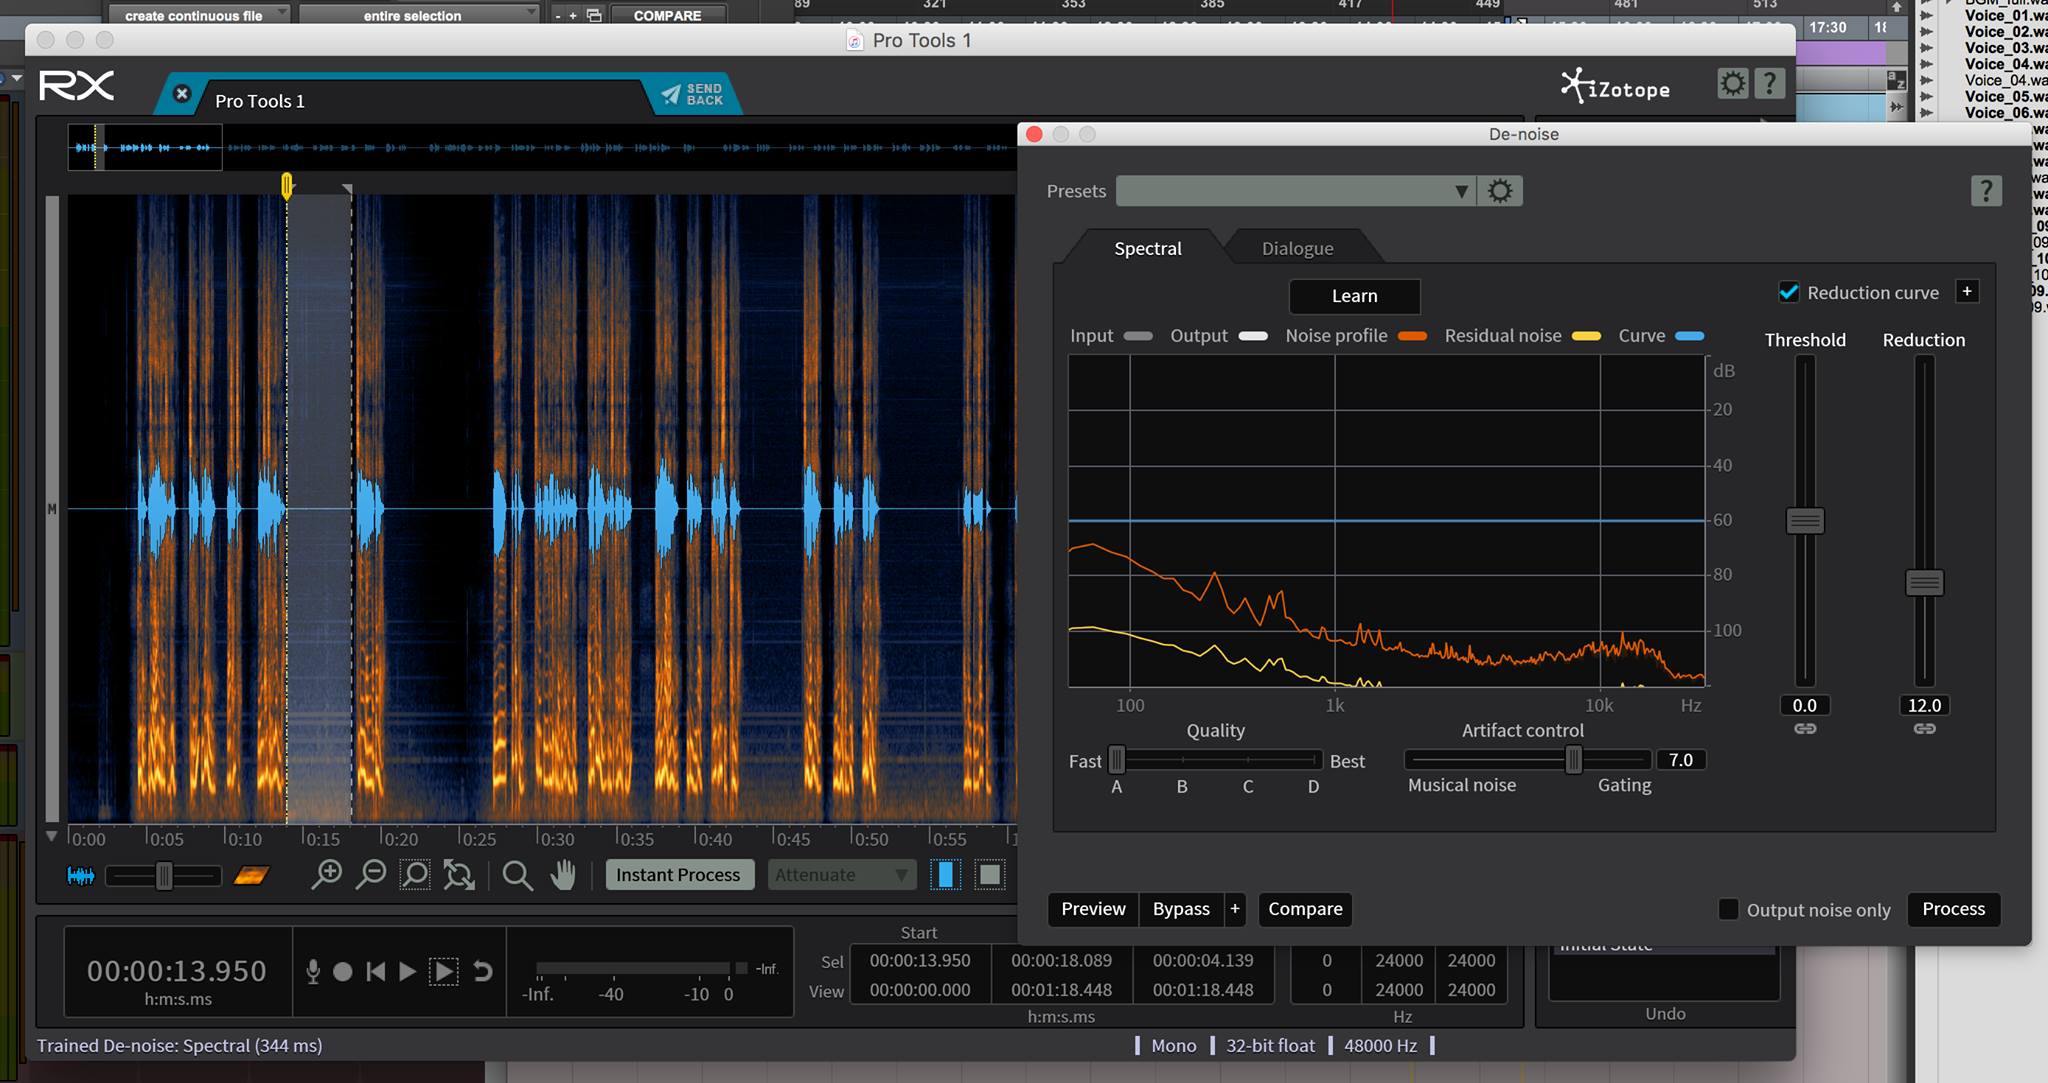Screen dimensions: 2048x1083
Task: Switch to the Dialogue tab
Action: click(x=1297, y=248)
